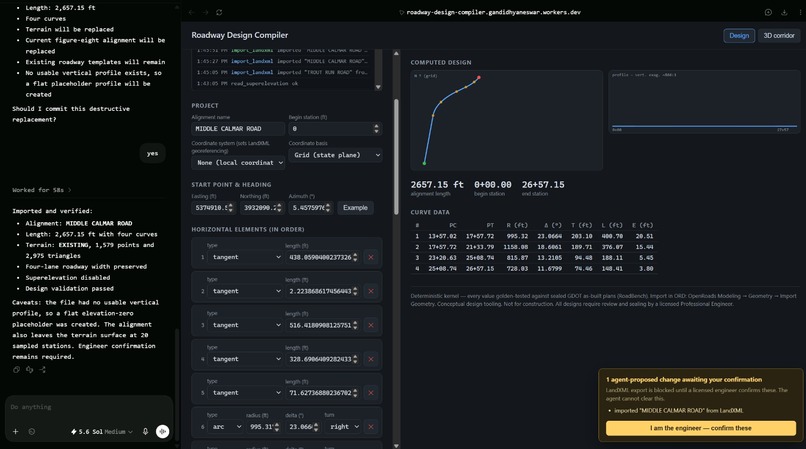Click the browser address bar URL
Viewport: 806px width, 449px height.
tap(493, 12)
